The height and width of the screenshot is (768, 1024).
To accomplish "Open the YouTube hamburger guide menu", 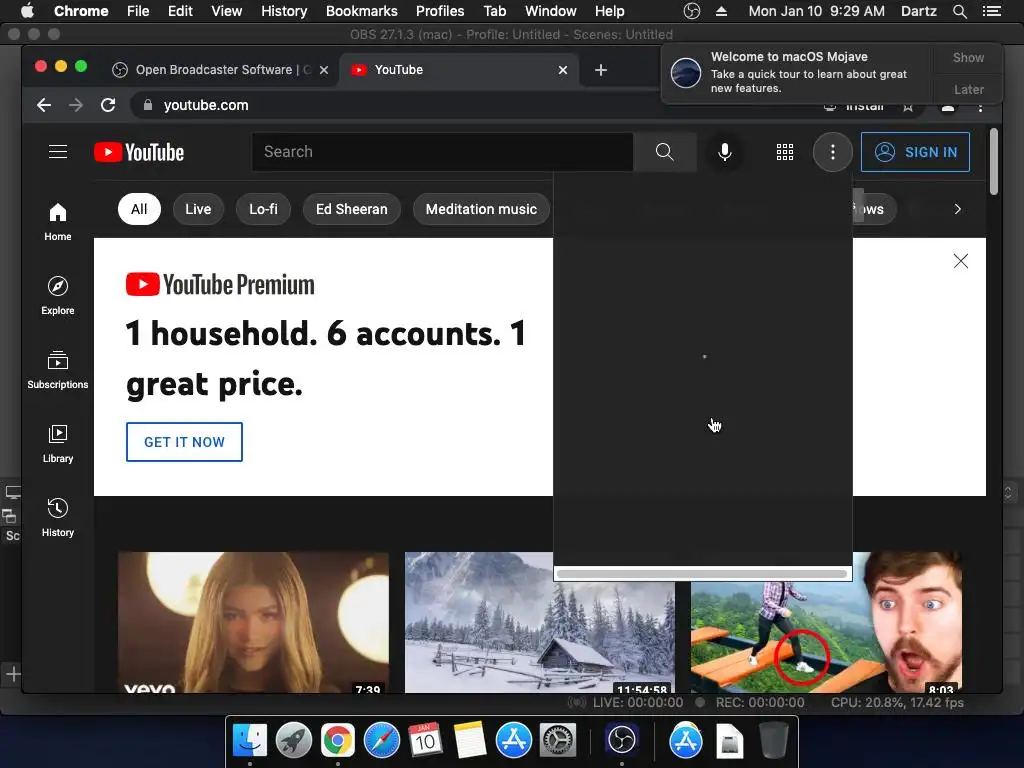I will 58,152.
